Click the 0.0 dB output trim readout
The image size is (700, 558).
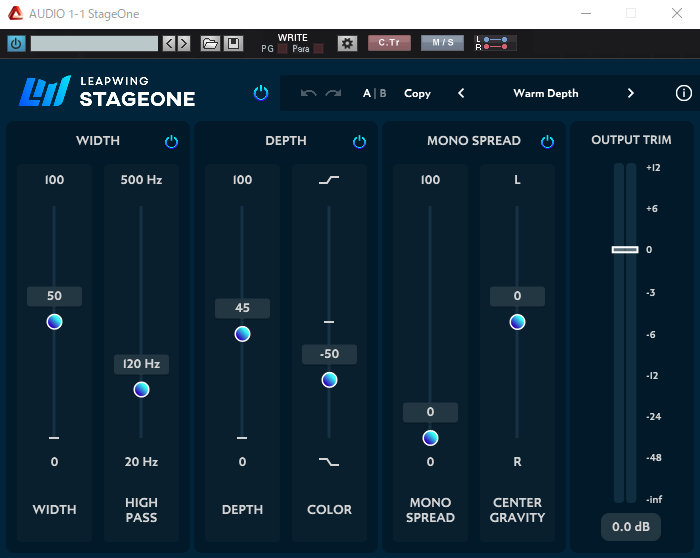pos(631,527)
